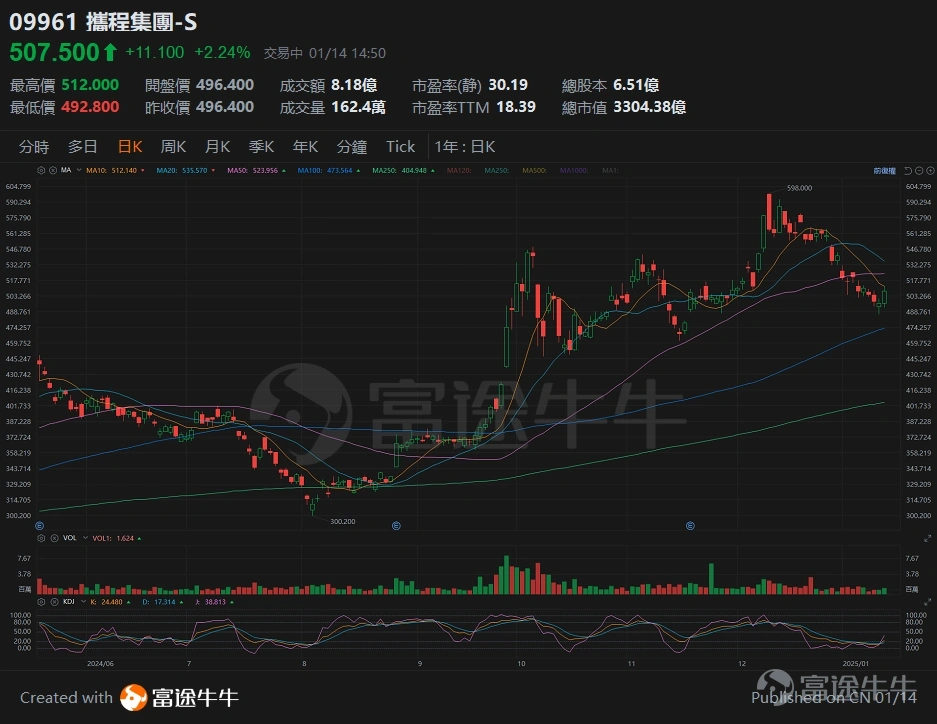Click the +2.24% change percentage
Image resolution: width=937 pixels, height=724 pixels.
(222, 53)
